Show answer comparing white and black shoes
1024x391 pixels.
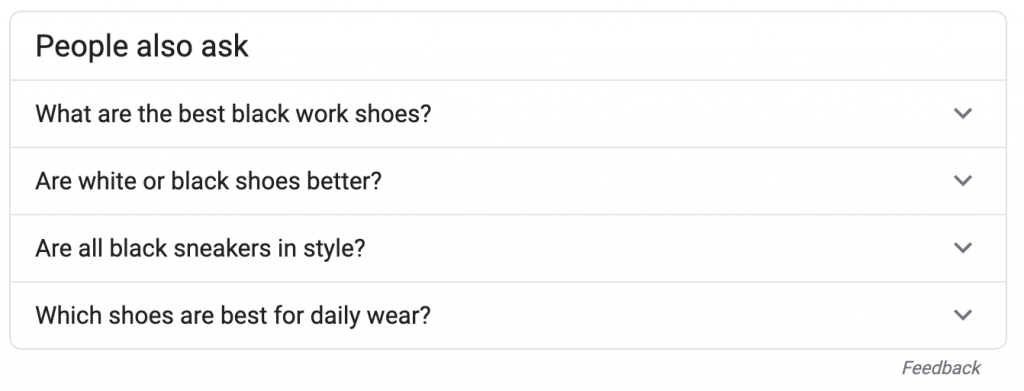508,181
